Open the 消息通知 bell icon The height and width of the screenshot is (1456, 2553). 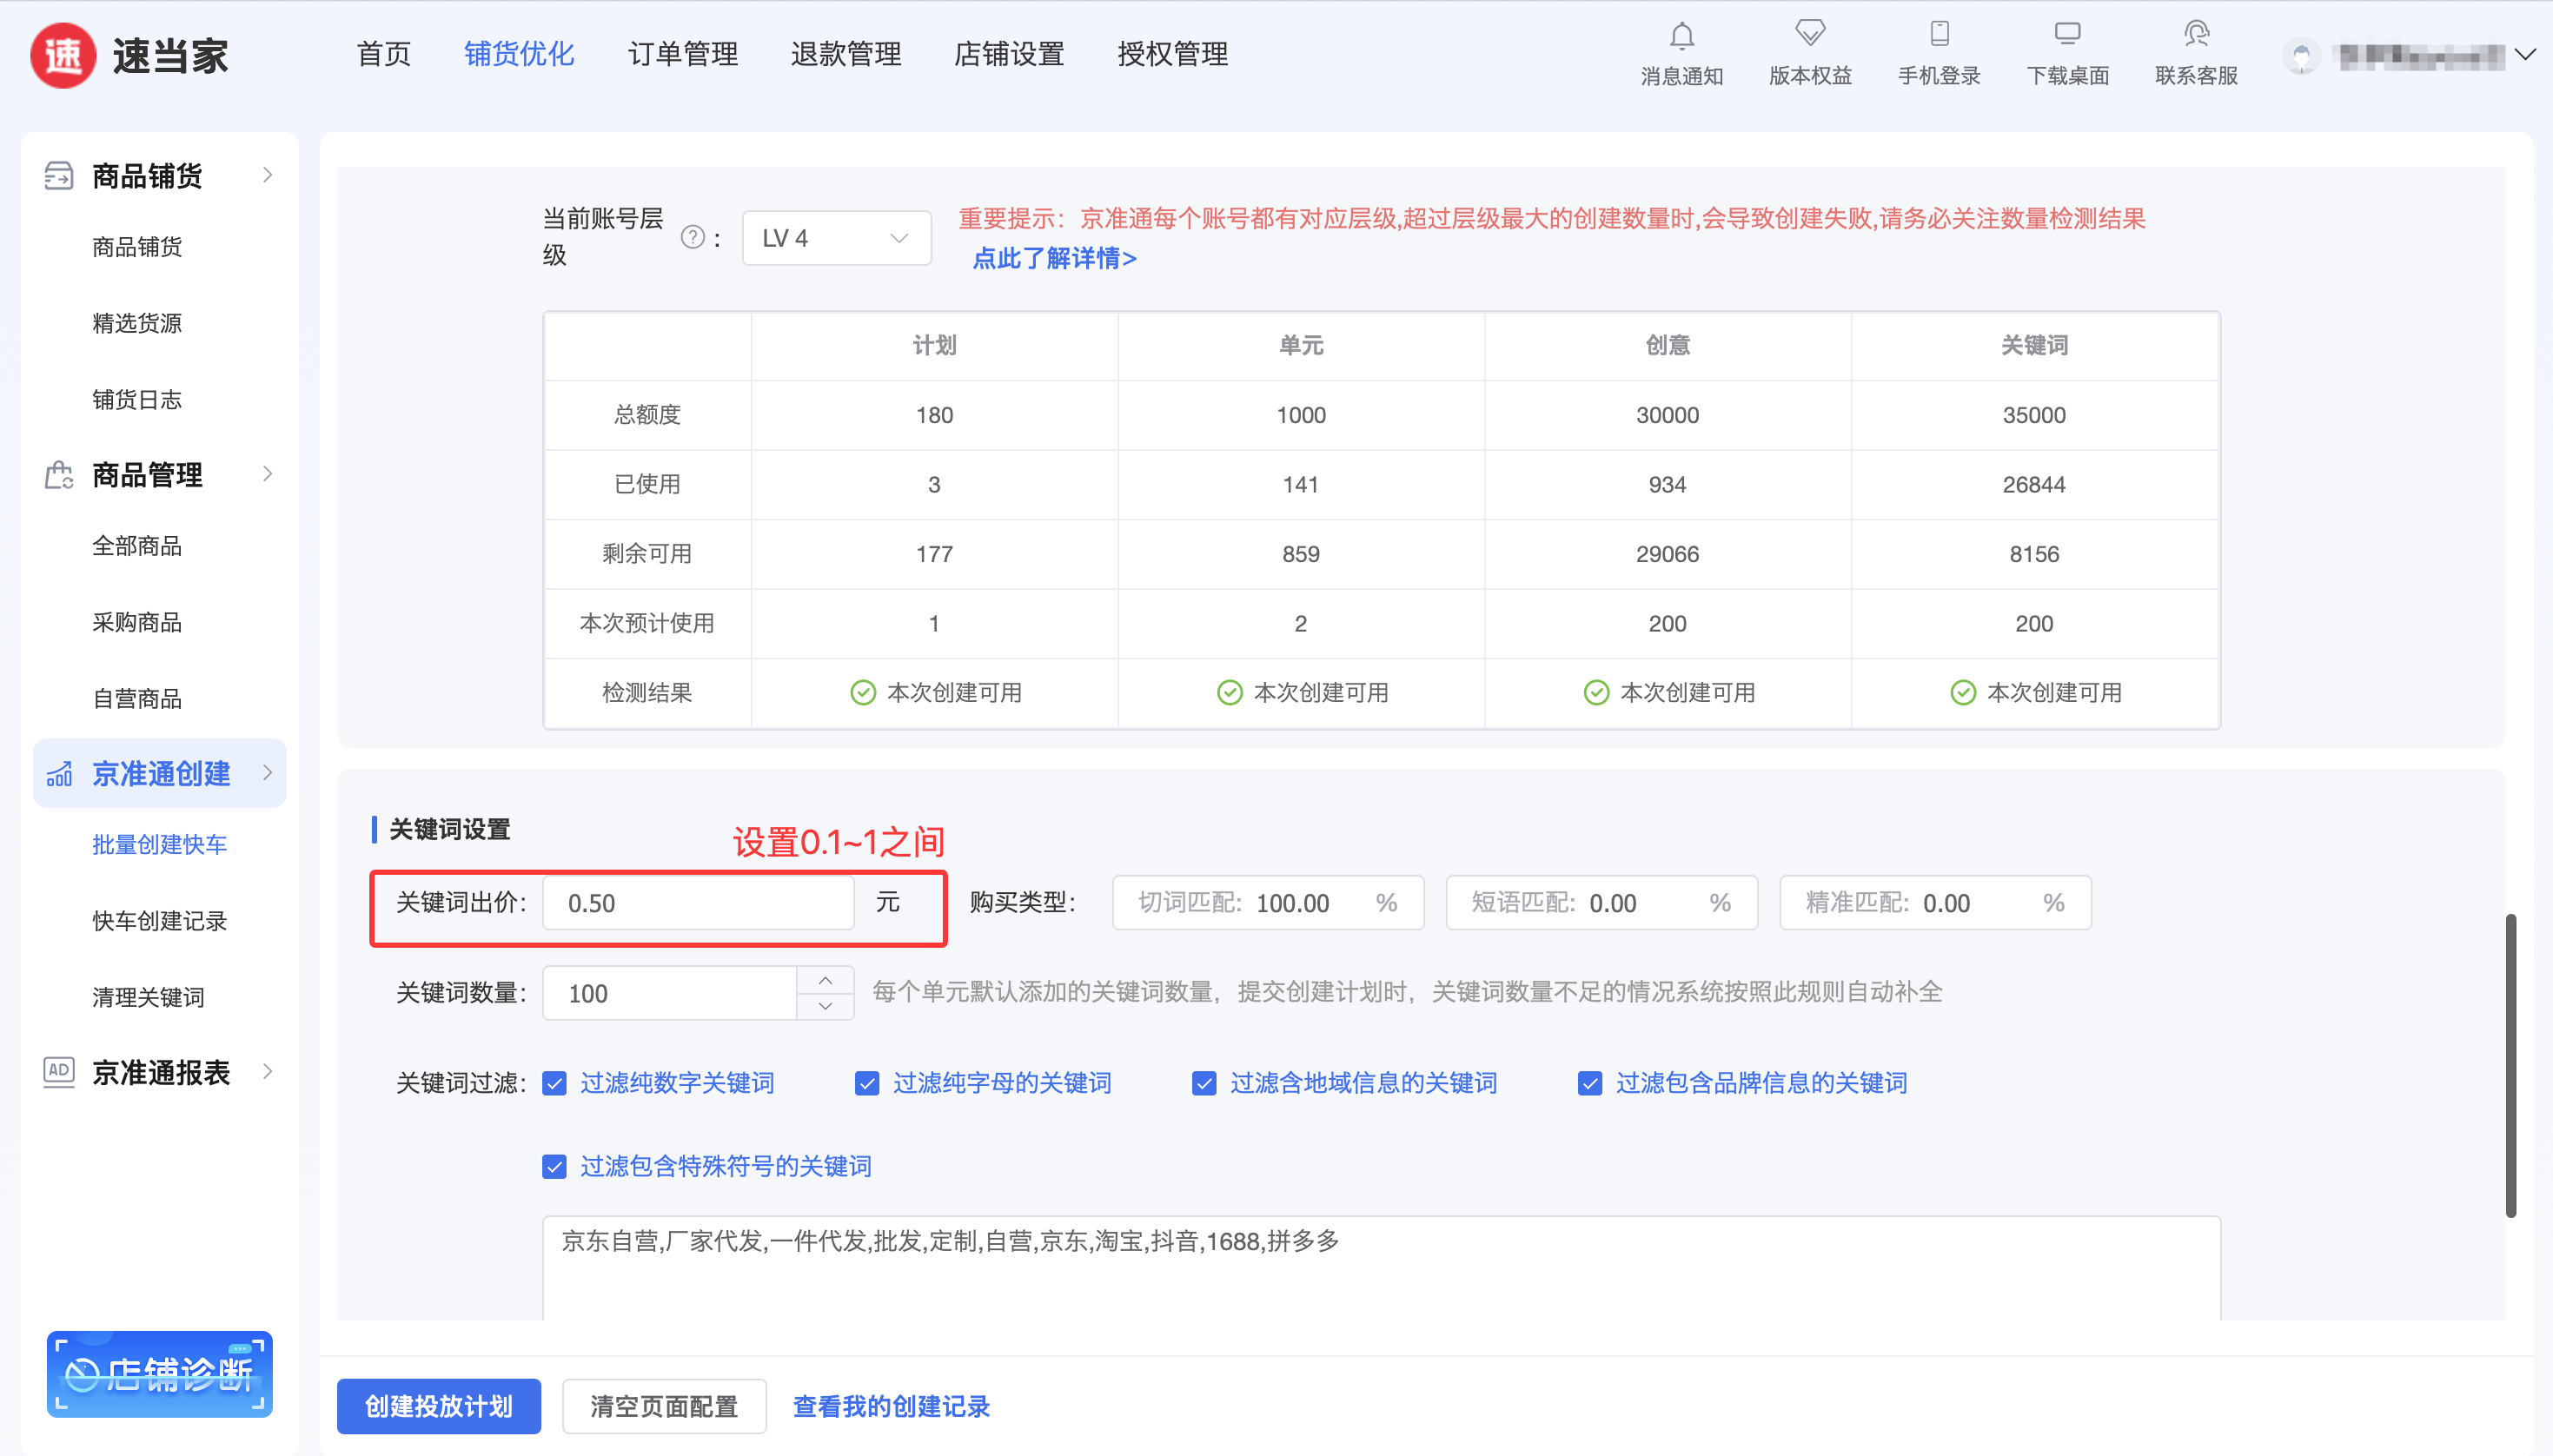click(x=1681, y=37)
